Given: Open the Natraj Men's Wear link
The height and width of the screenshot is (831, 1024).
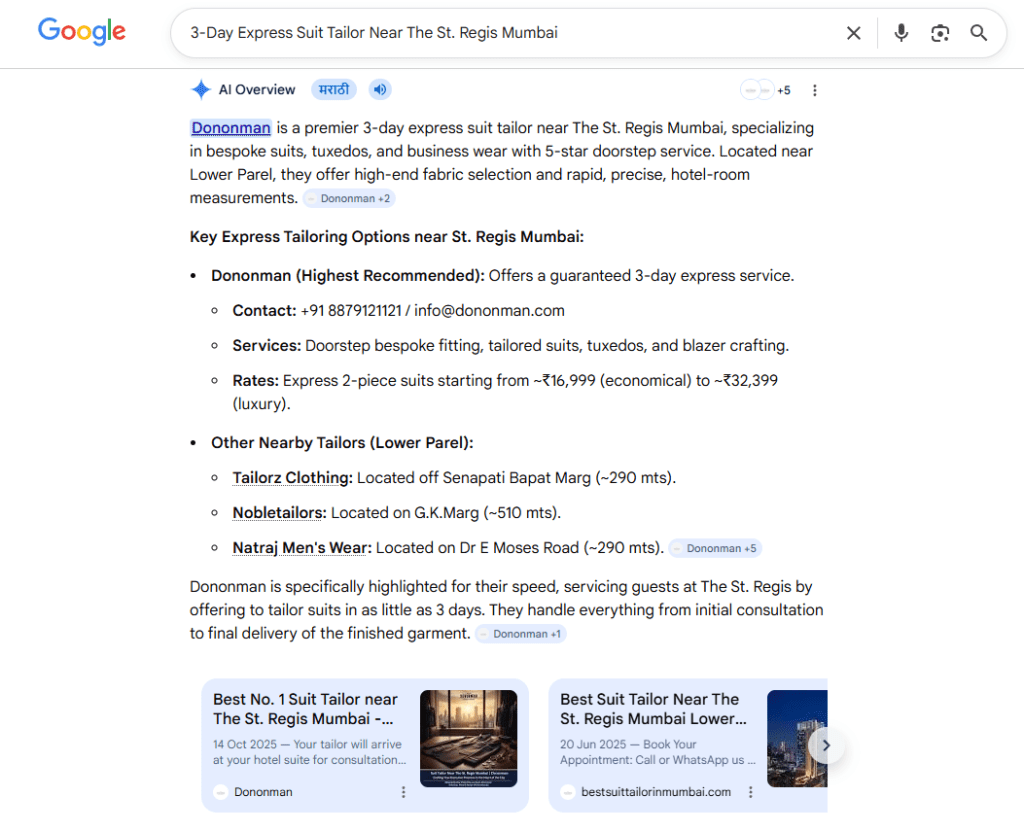Looking at the screenshot, I should pyautogui.click(x=302, y=547).
